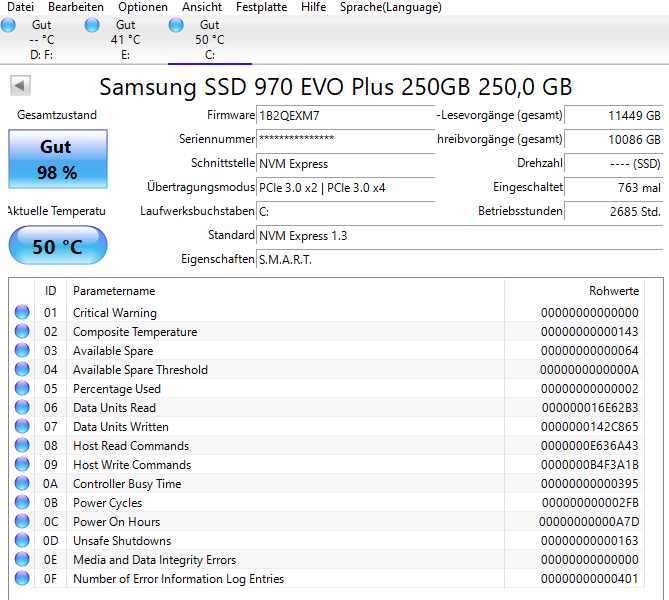Click status orb of Composite Temperature row

point(22,331)
